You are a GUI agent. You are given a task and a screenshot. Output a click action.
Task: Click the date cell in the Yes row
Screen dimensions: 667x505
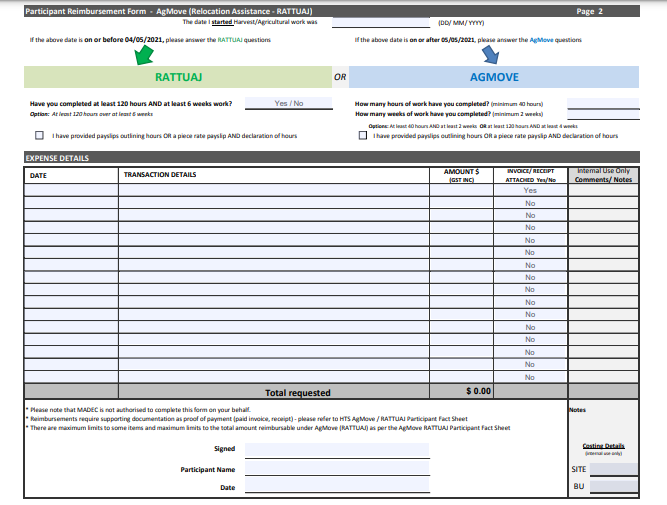pos(71,190)
